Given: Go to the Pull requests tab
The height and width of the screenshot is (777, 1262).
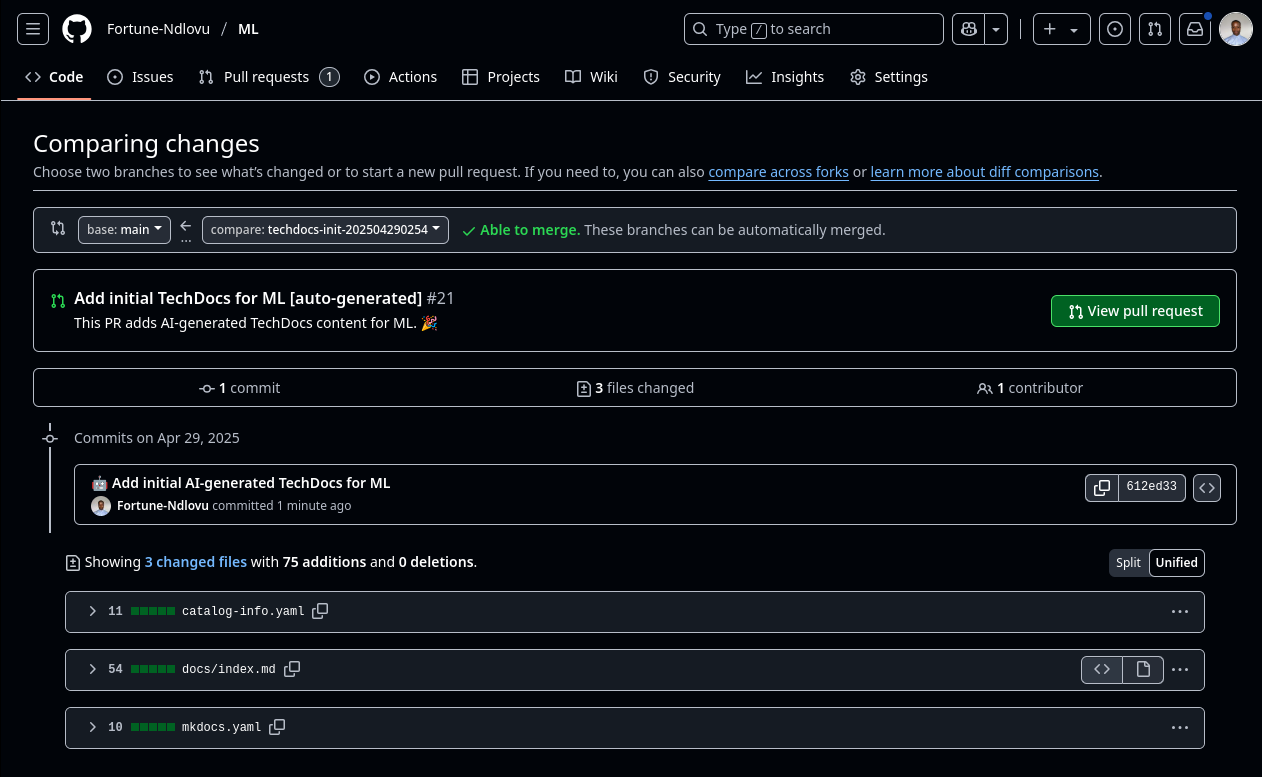Looking at the screenshot, I should [268, 77].
